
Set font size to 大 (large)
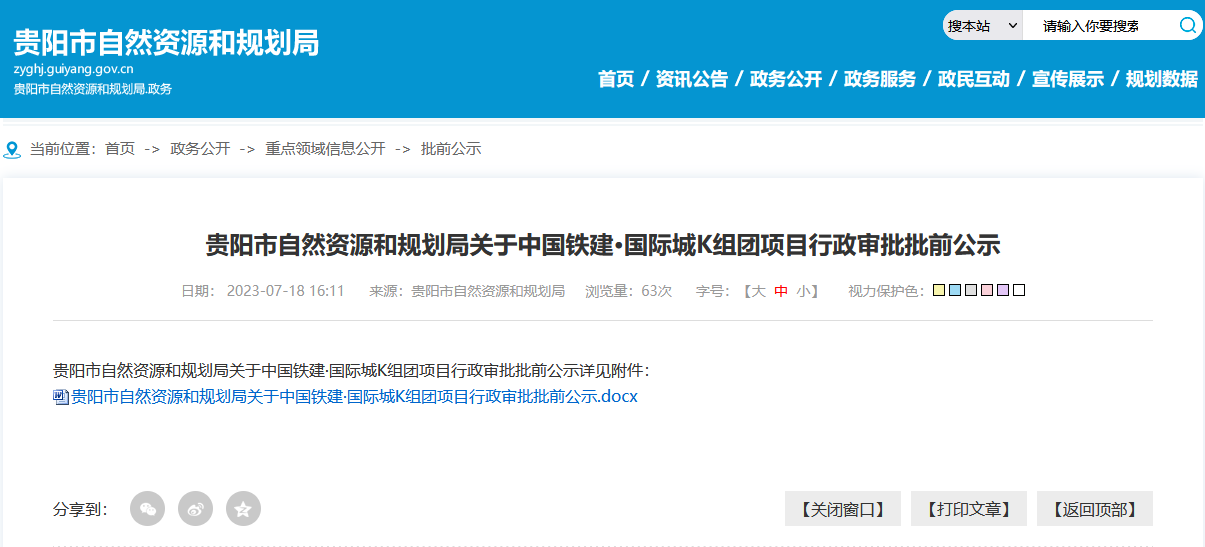click(758, 291)
